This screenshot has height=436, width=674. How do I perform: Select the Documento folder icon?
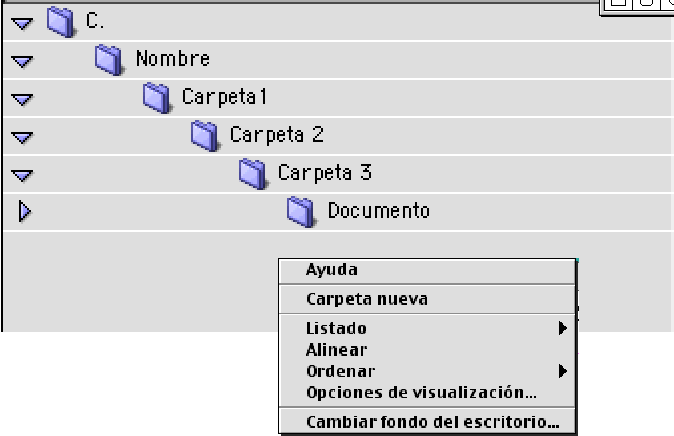tap(301, 210)
